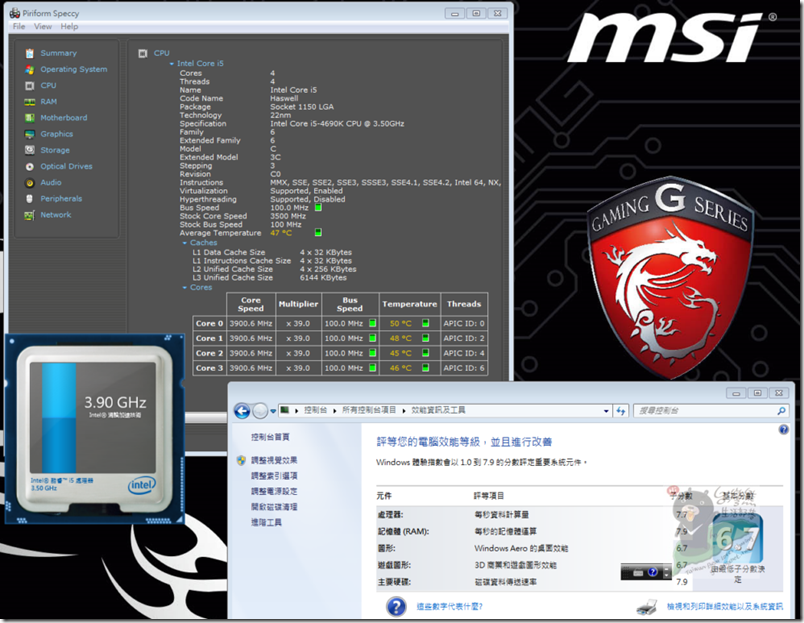The height and width of the screenshot is (623, 804).
Task: Click Core 2 temperature graph indicator
Action: pos(425,353)
